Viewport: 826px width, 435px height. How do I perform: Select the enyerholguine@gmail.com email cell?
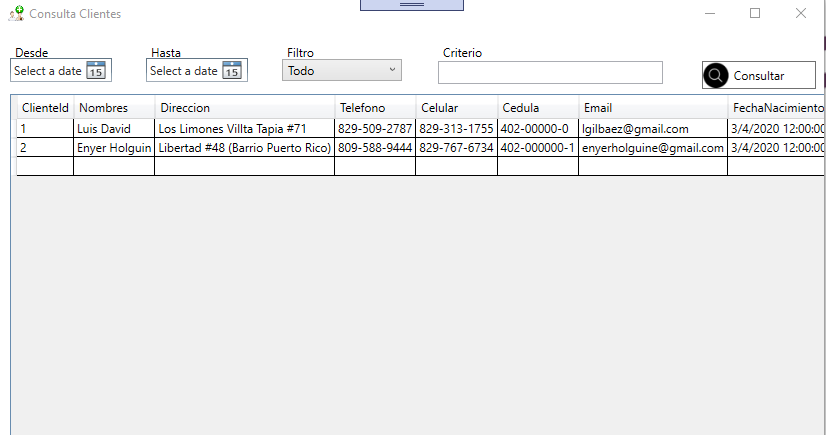point(653,147)
